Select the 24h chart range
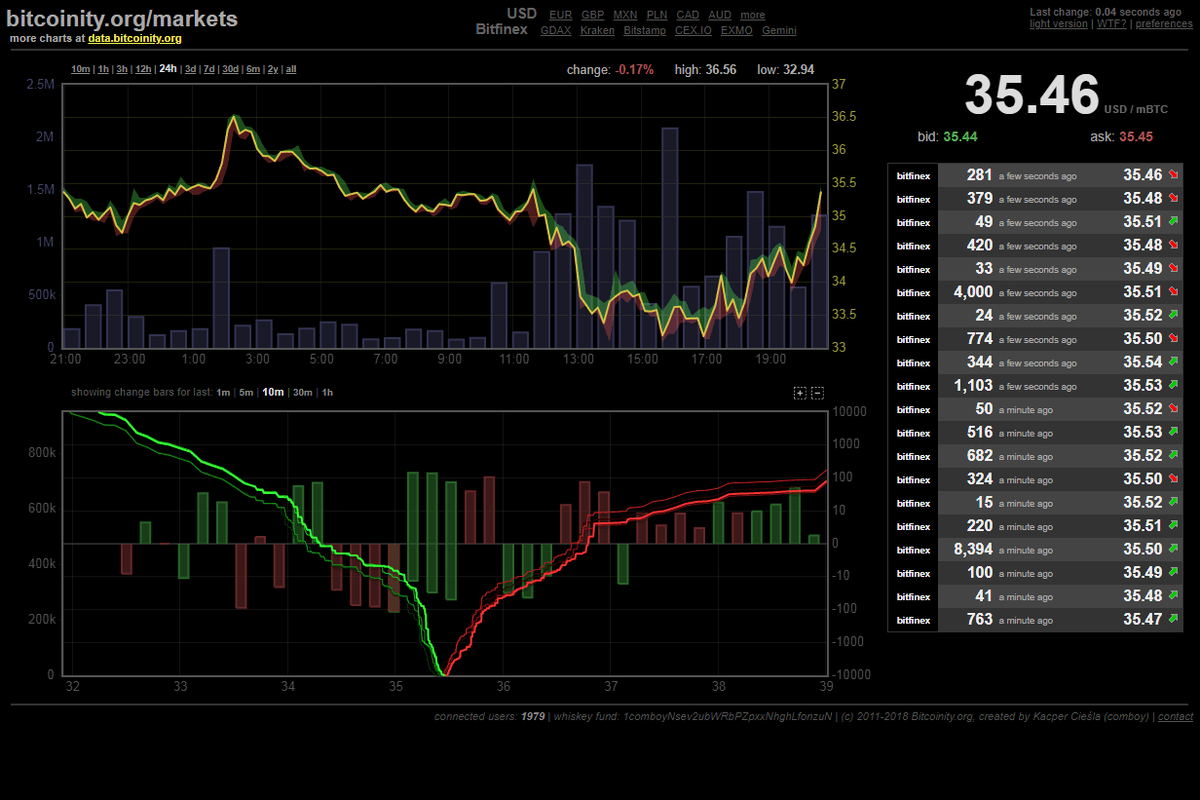 coord(168,69)
